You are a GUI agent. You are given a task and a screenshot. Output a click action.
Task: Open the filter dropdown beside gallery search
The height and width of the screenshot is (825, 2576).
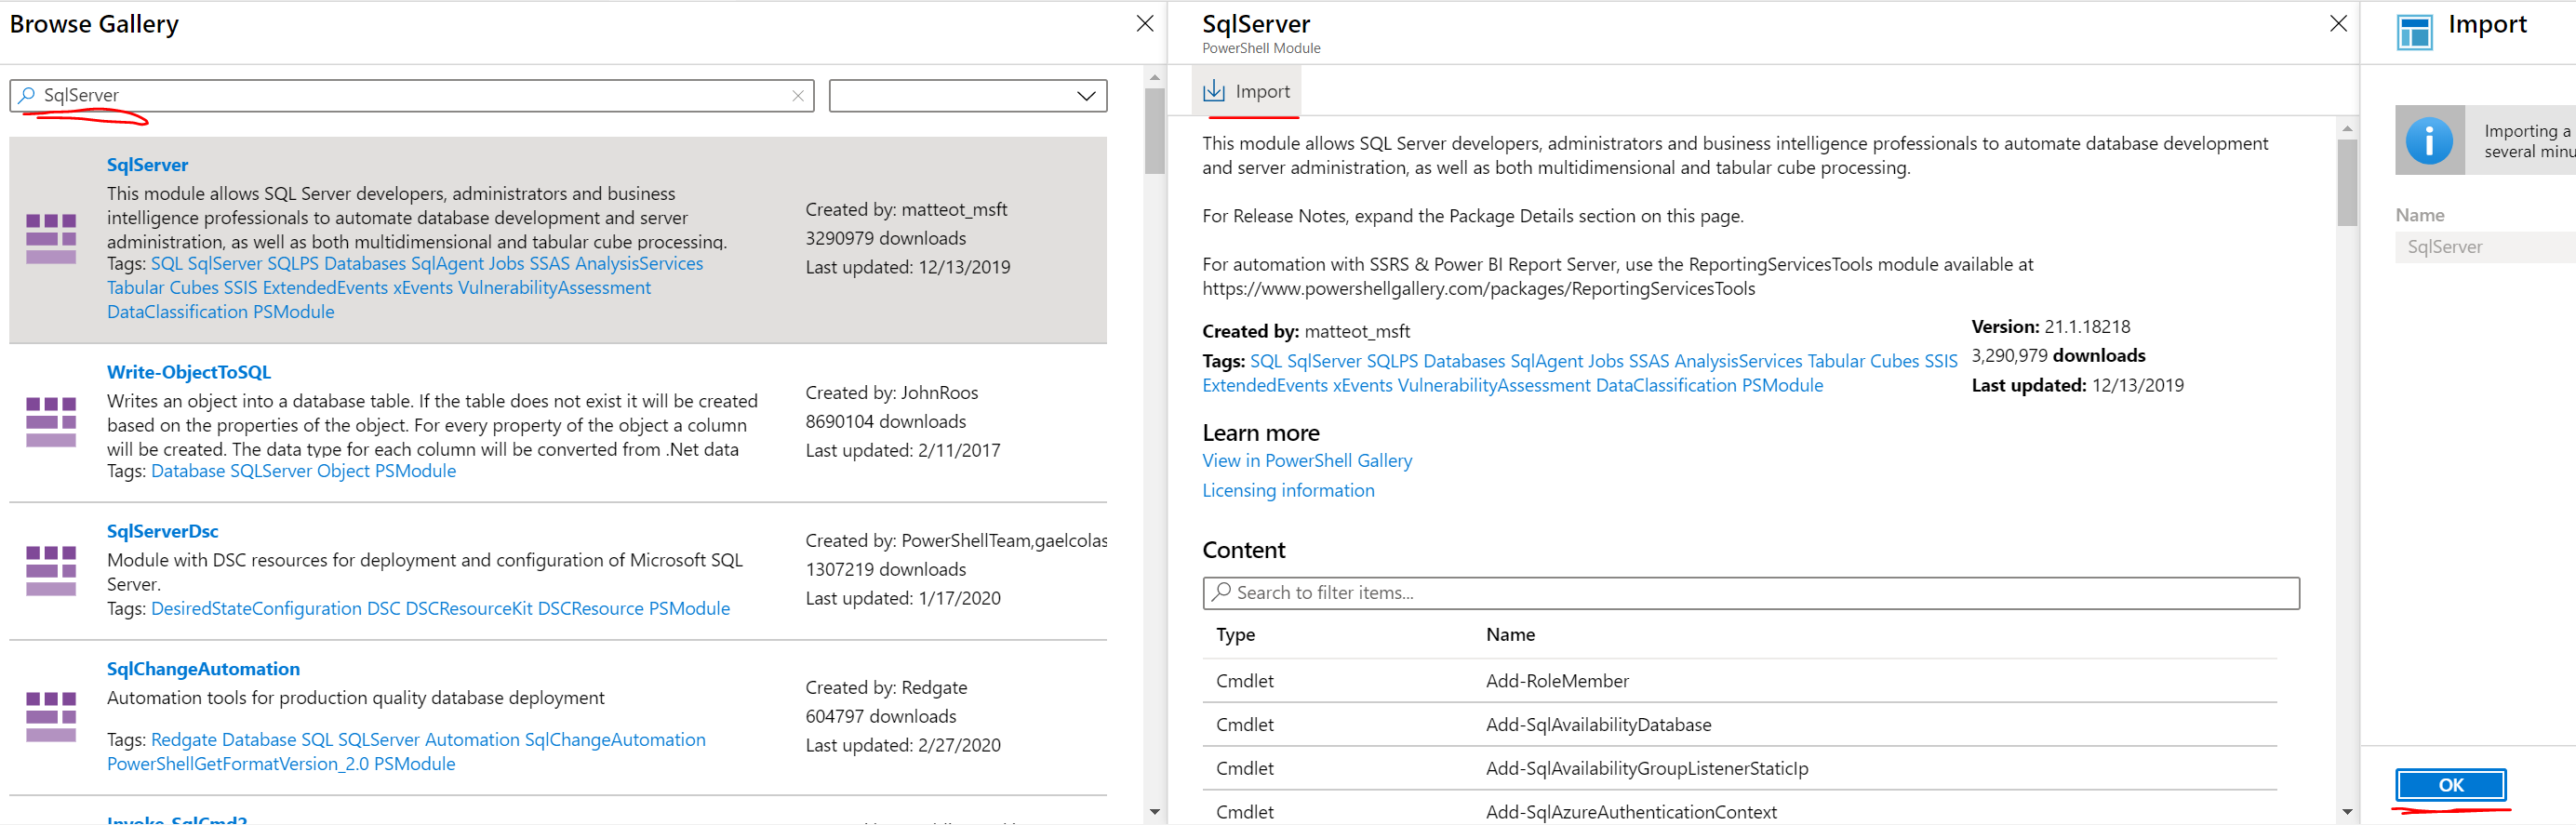[x=967, y=96]
